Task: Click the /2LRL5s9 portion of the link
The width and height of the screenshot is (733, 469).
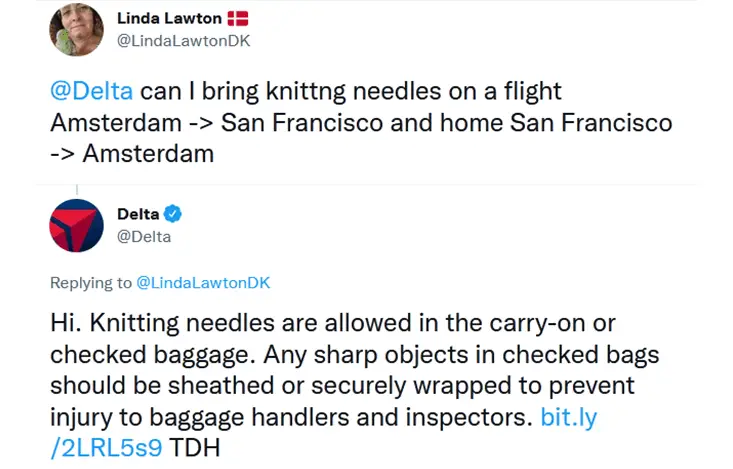Action: [107, 448]
